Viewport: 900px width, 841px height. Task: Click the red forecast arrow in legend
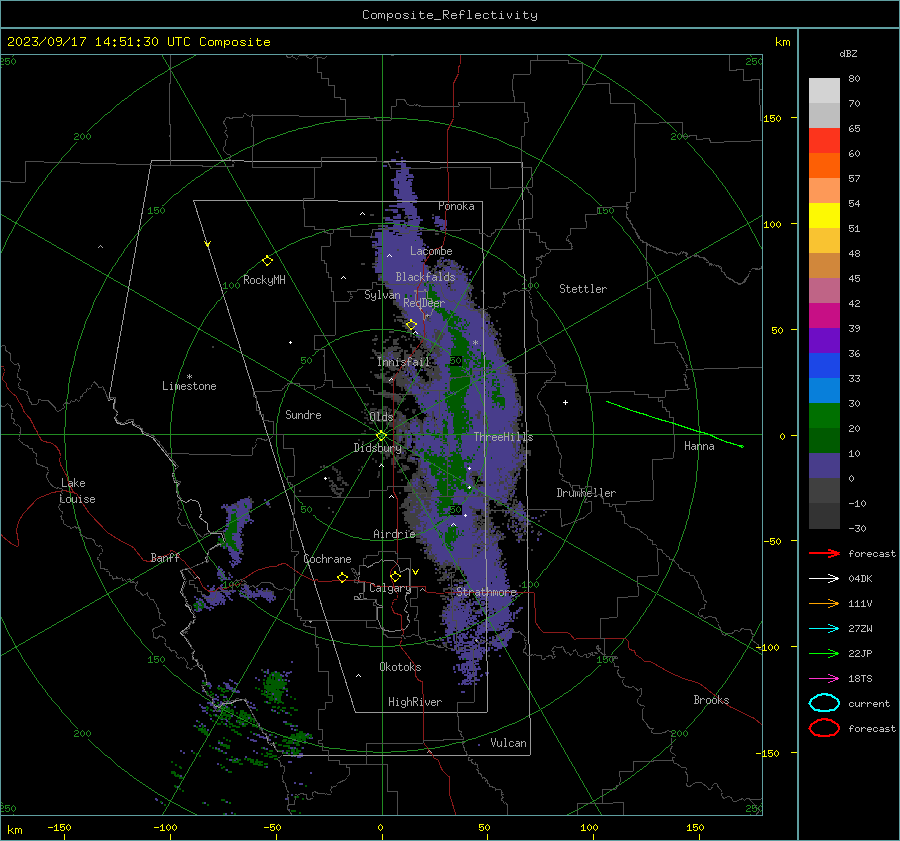coord(824,553)
